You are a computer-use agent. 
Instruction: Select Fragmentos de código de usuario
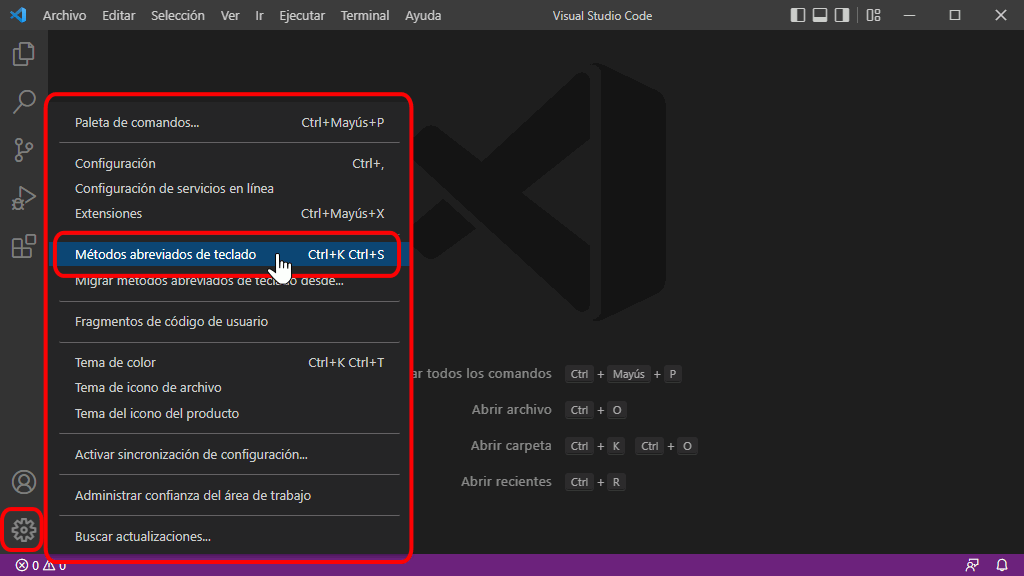229,321
